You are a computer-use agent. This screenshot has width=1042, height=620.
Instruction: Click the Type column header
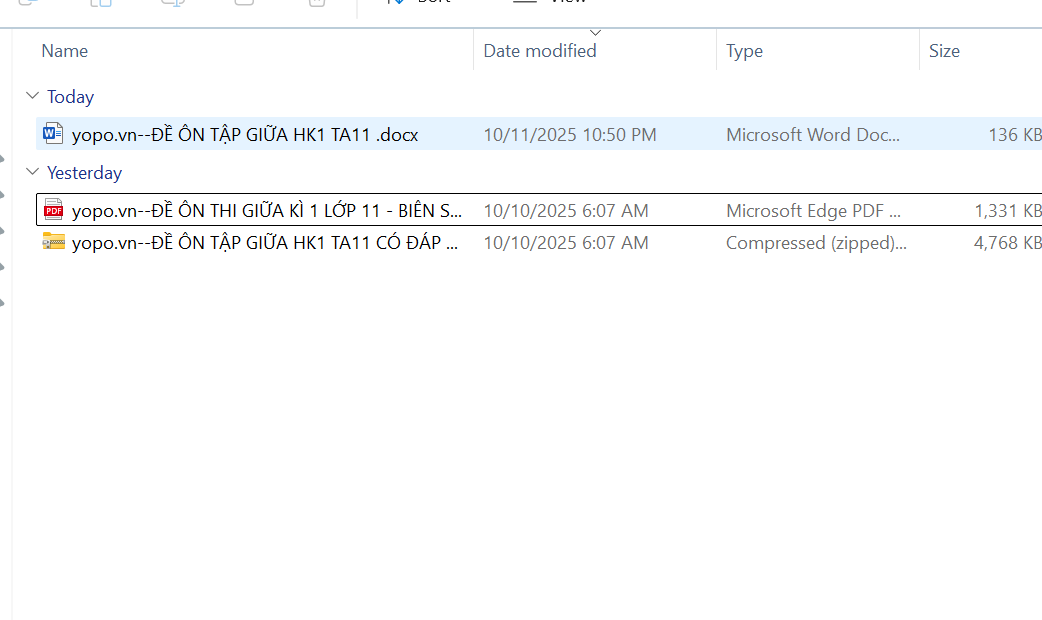tap(744, 51)
